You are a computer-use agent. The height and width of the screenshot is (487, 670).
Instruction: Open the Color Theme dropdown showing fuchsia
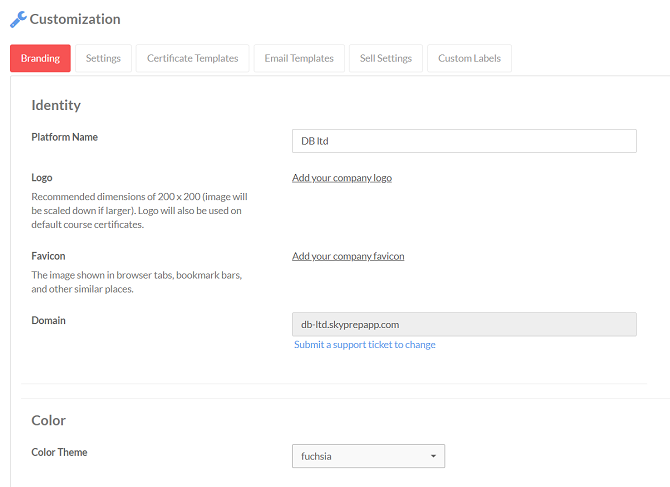368,456
